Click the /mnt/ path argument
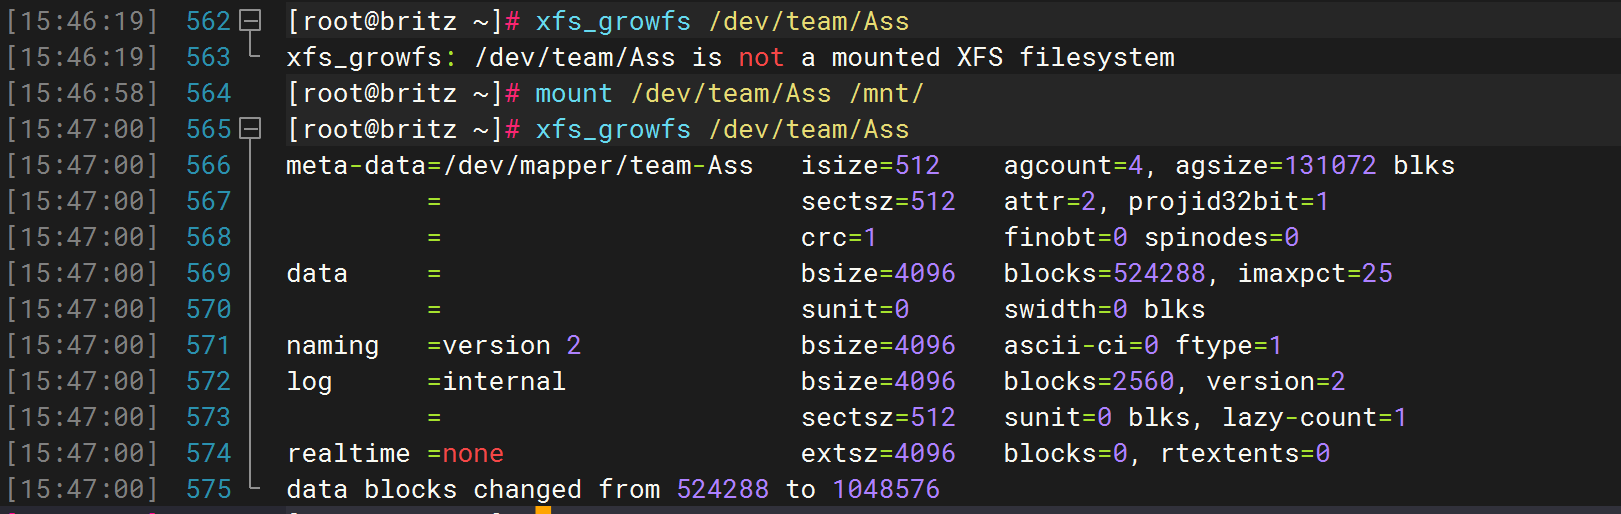Image resolution: width=1621 pixels, height=514 pixels. [886, 93]
